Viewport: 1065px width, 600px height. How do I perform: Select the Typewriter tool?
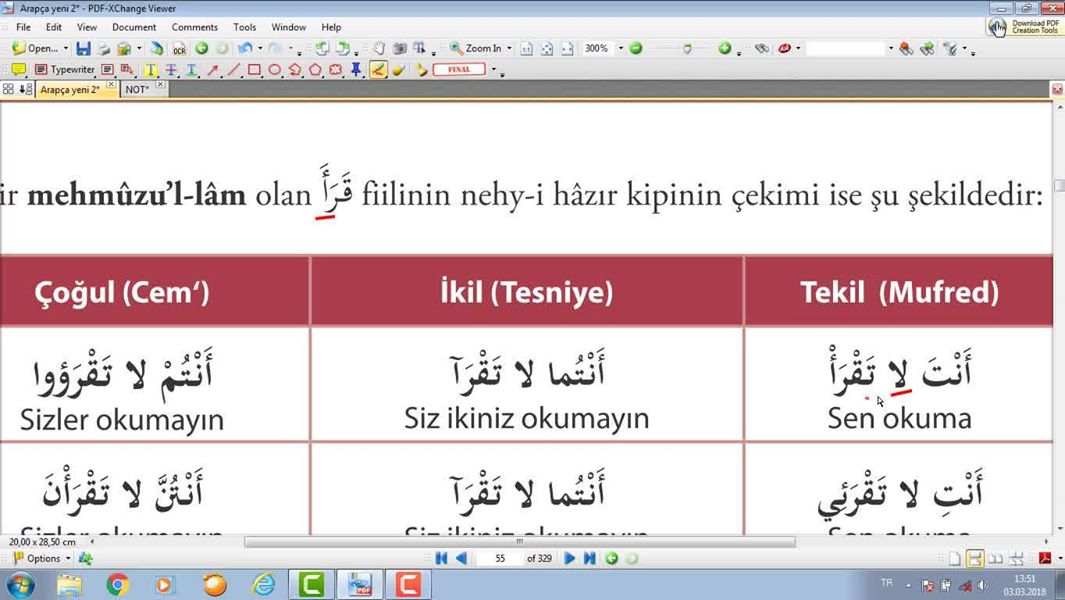click(65, 69)
